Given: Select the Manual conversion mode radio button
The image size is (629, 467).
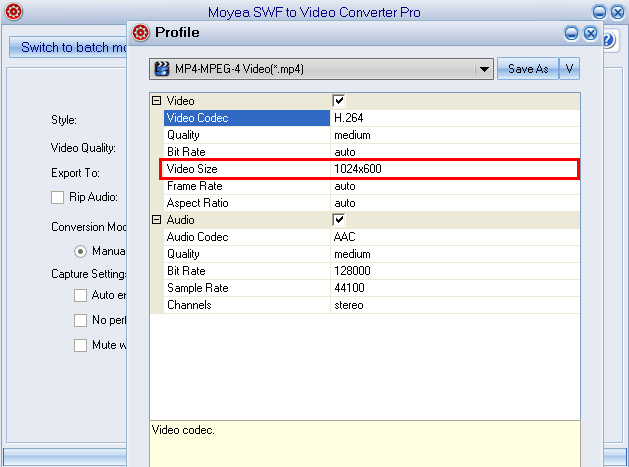Looking at the screenshot, I should point(80,252).
